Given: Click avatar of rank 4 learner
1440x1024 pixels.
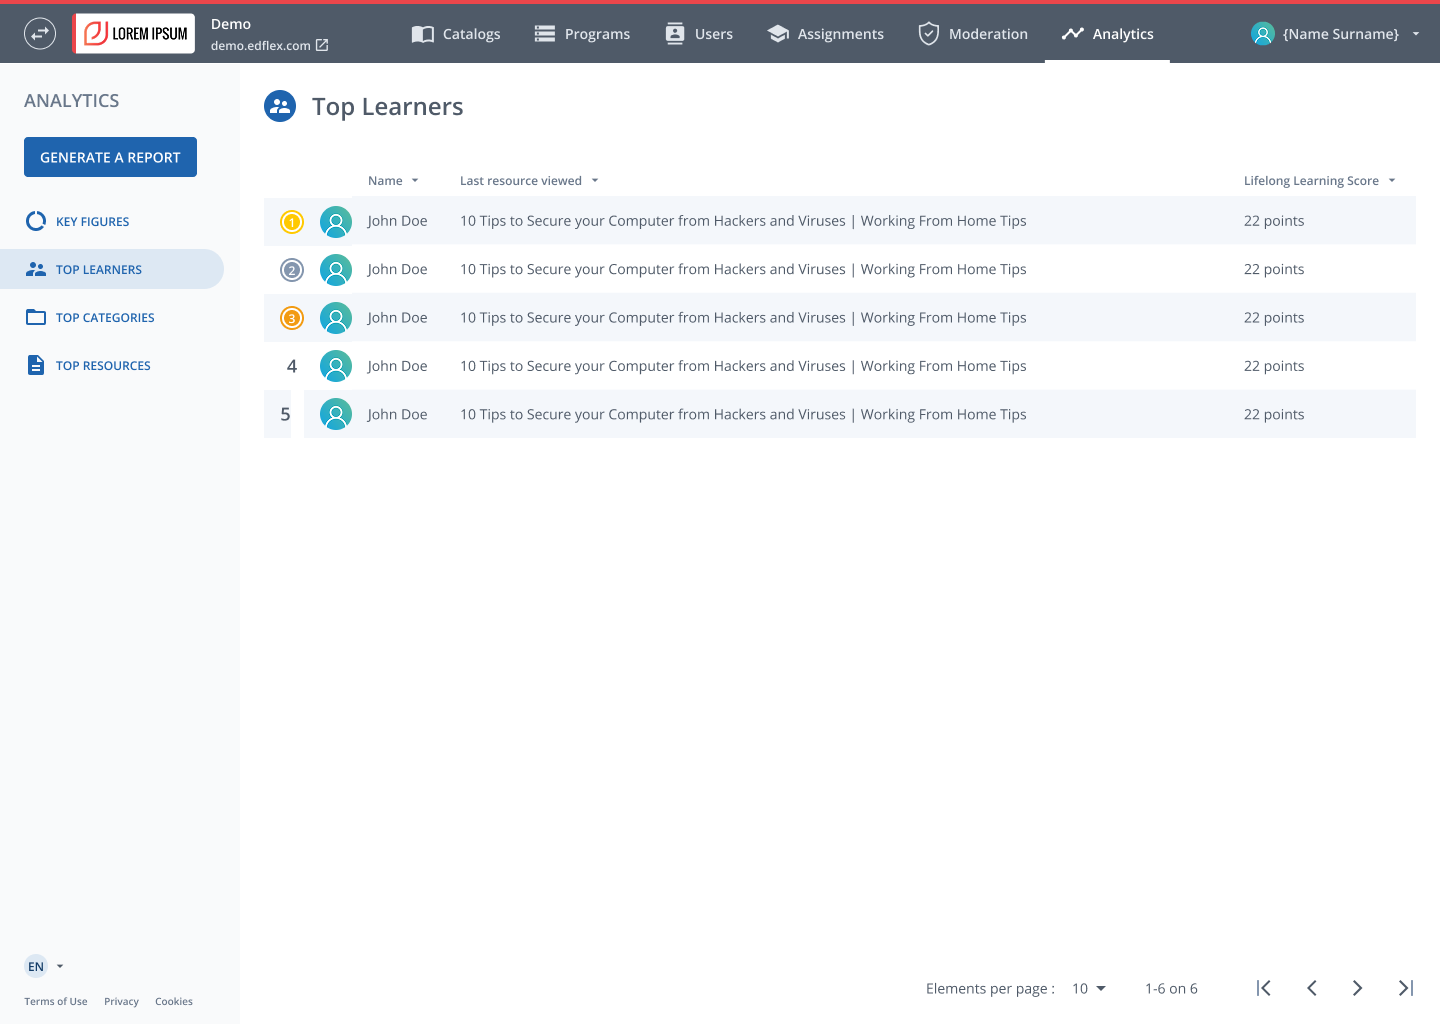Looking at the screenshot, I should click(336, 366).
